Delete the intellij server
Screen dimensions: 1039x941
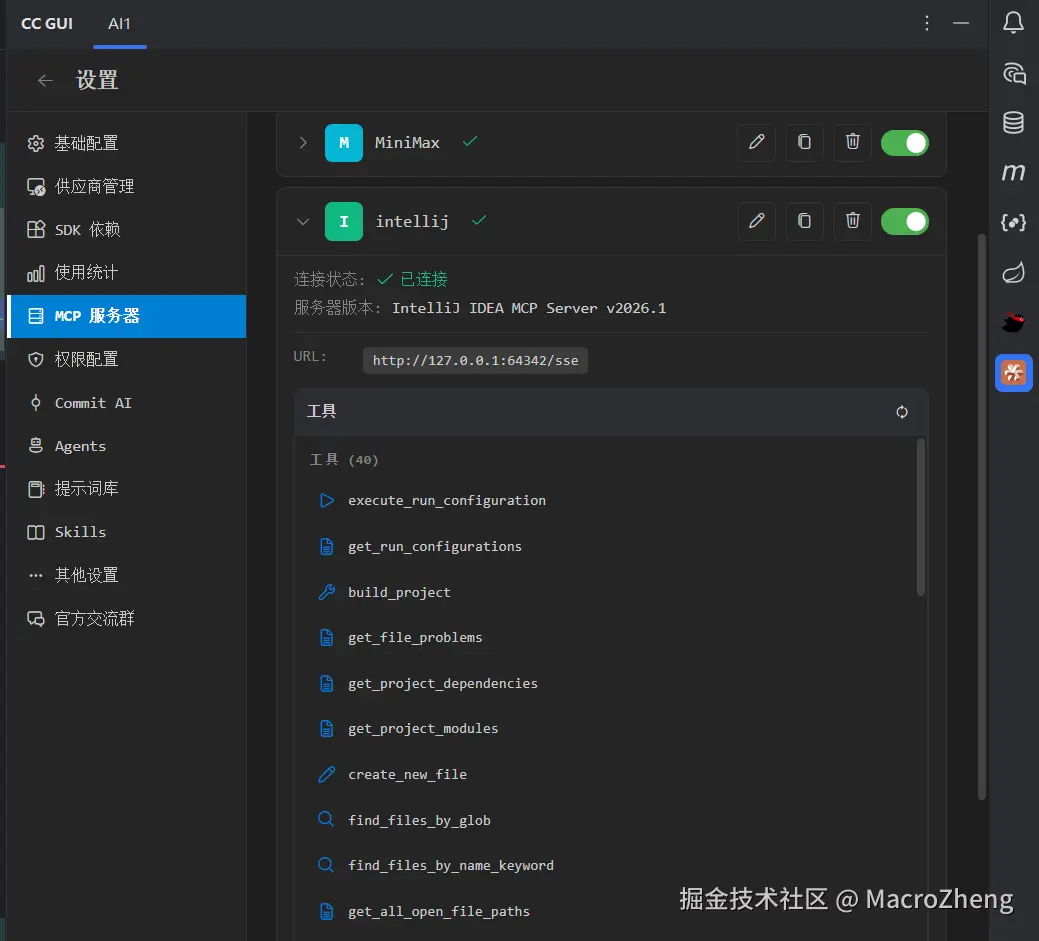click(x=853, y=221)
